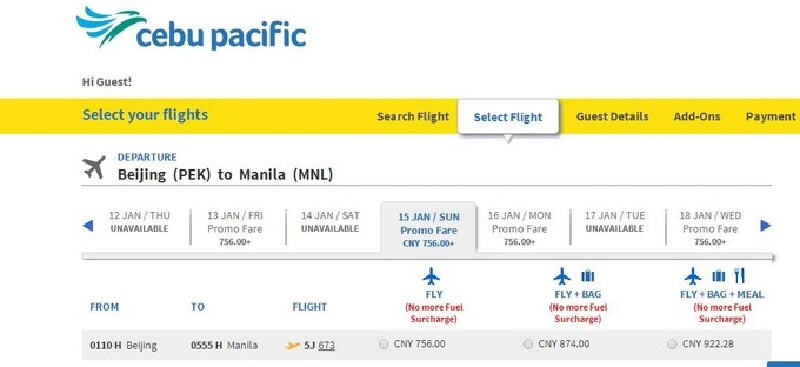Click the luggage icon above FLY + BAG

[x=587, y=276]
